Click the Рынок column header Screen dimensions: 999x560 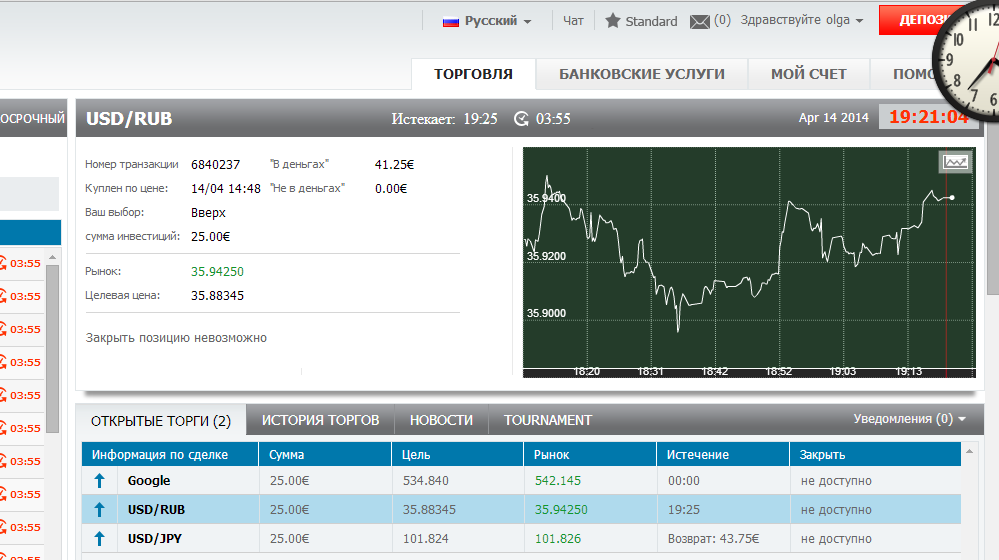coord(590,455)
